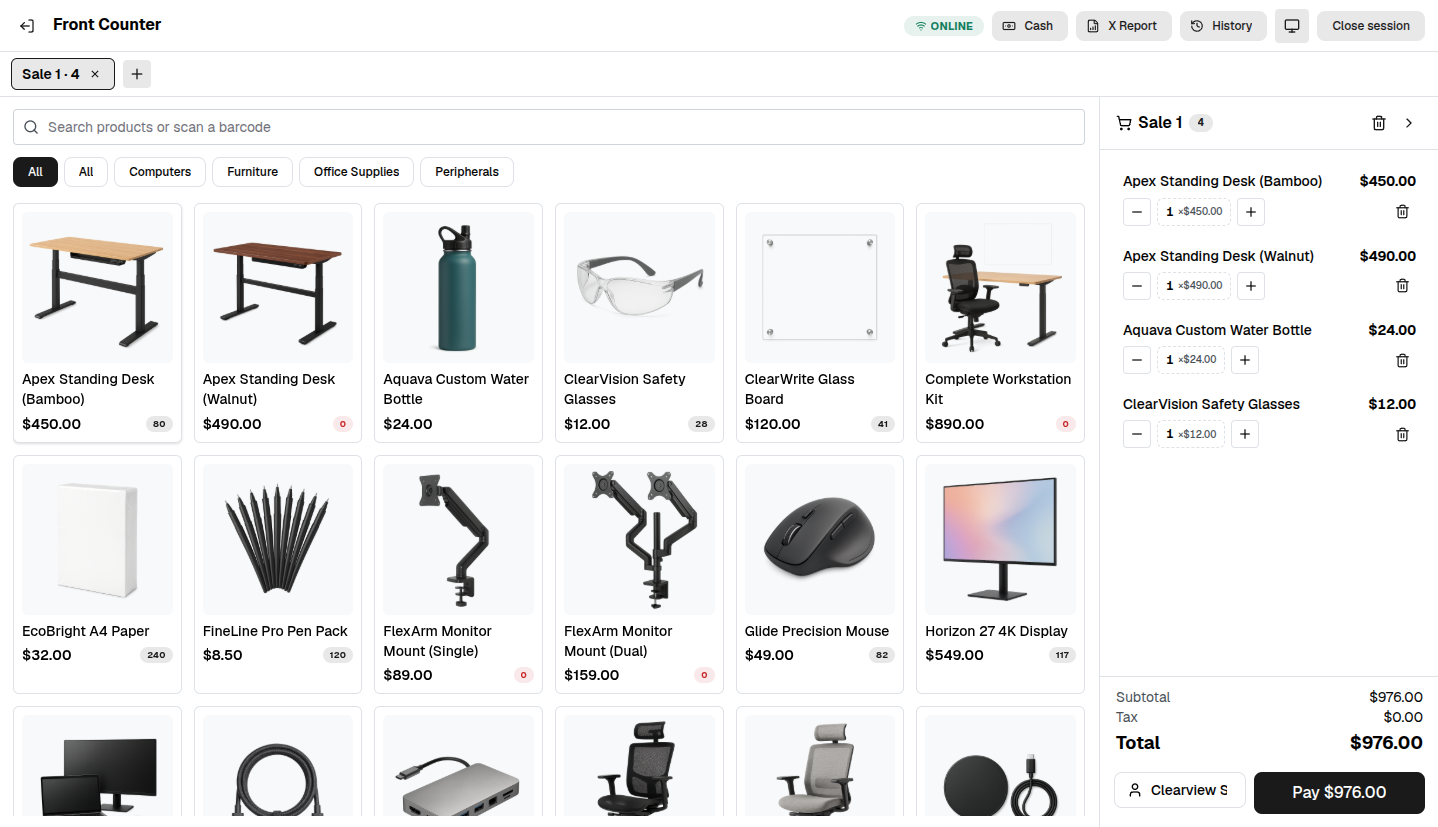
Task: Add Apex Standing Desk (Walnut) product card
Action: point(278,323)
